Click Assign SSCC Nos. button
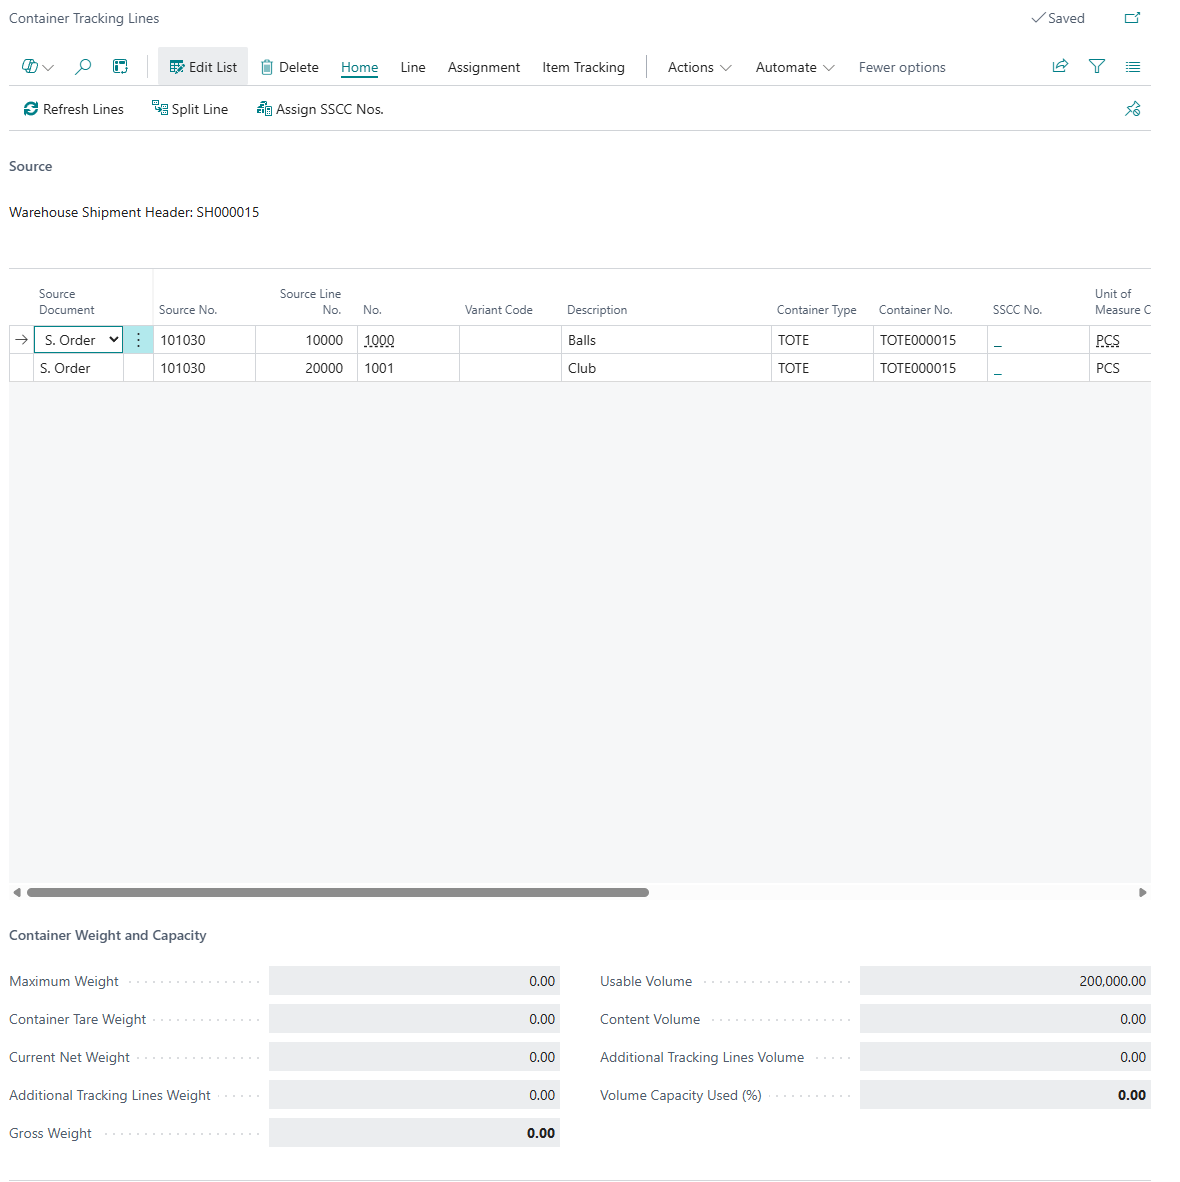Image resolution: width=1180 pixels, height=1182 pixels. [x=320, y=109]
